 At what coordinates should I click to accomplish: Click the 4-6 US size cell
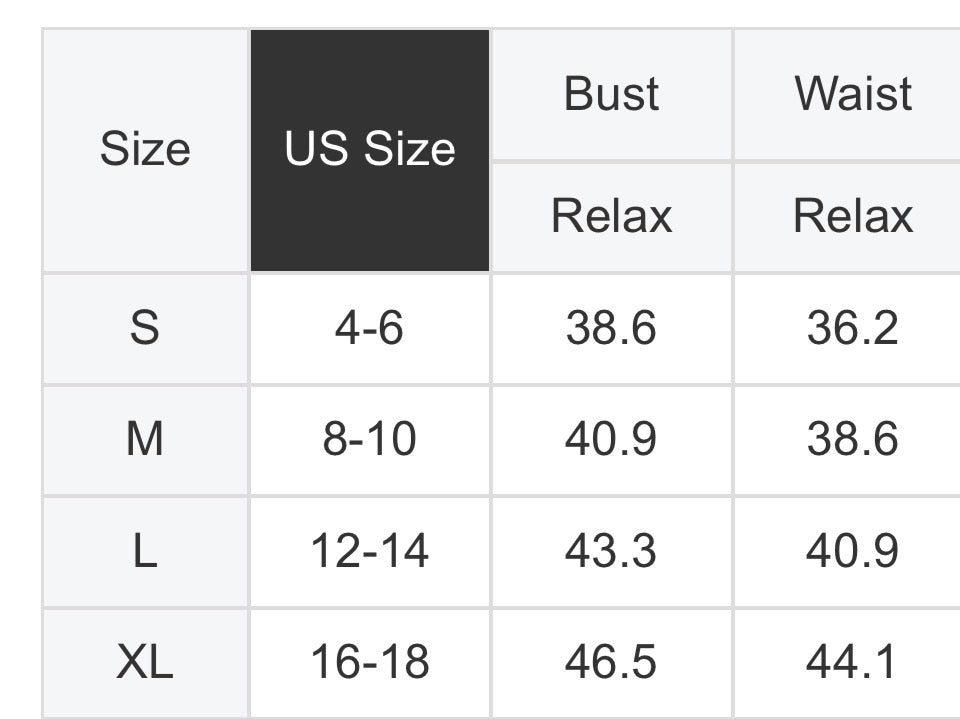point(369,328)
